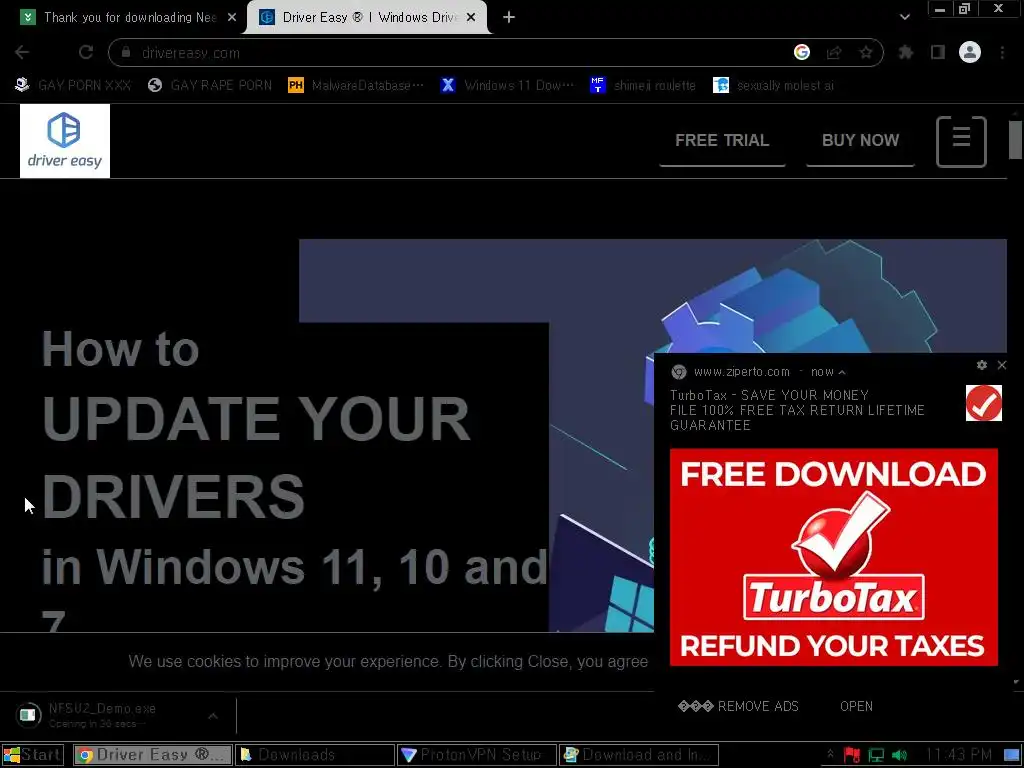The image size is (1024, 768).
Task: Click the page vertical scrollbar thumb
Action: pyautogui.click(x=1016, y=139)
